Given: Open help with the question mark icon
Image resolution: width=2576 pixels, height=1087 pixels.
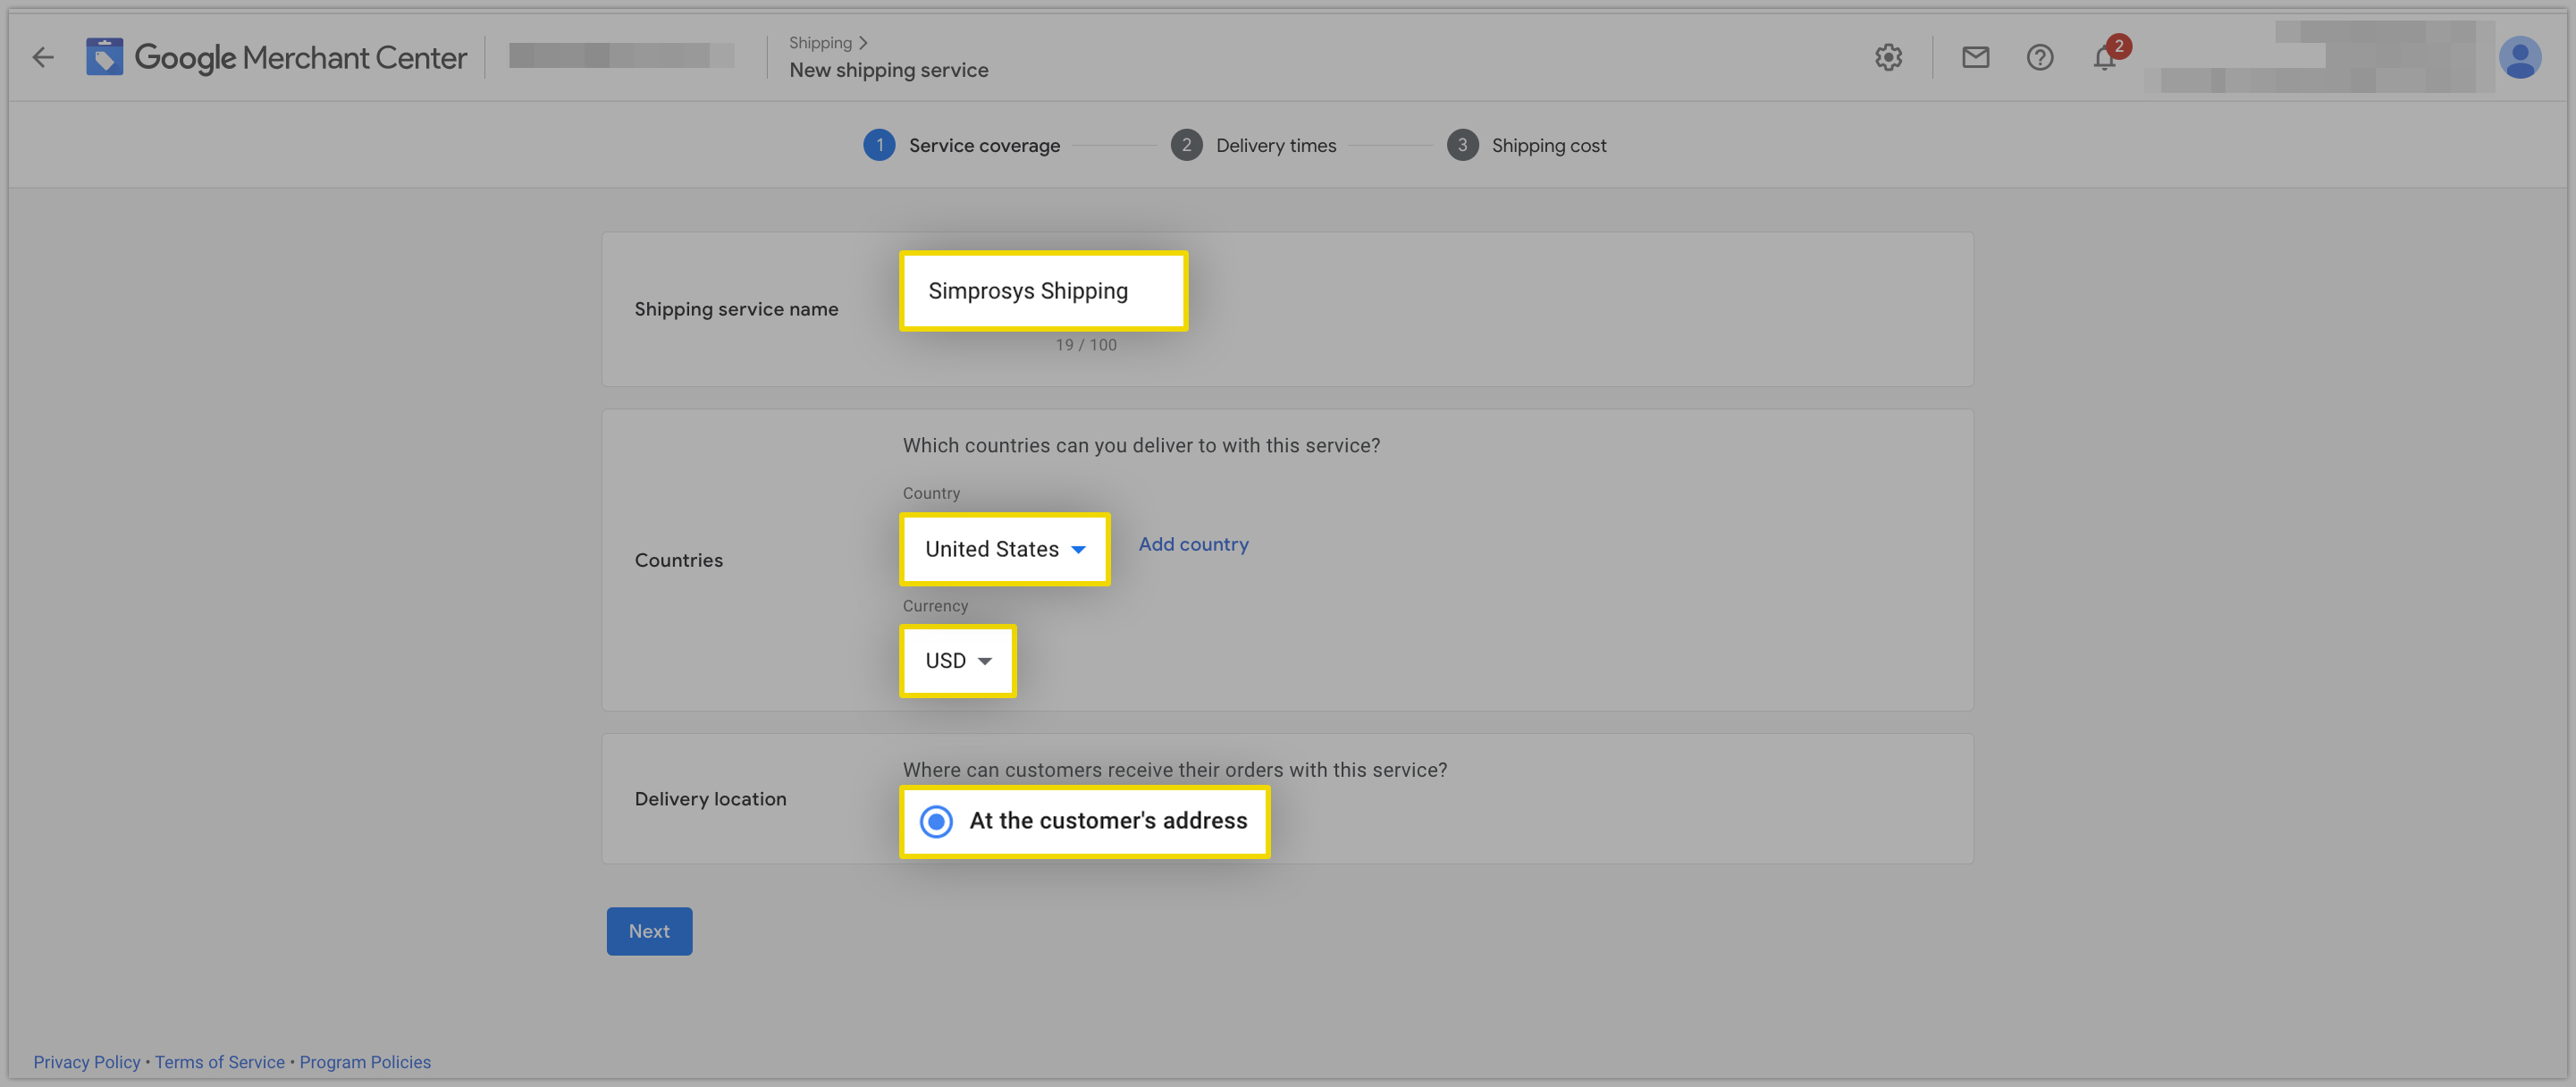Looking at the screenshot, I should pos(2040,58).
